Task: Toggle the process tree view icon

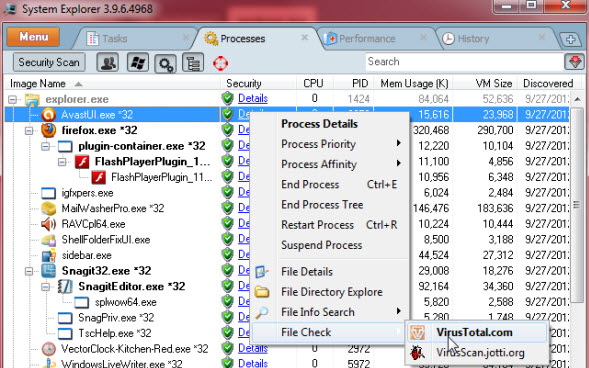Action: pyautogui.click(x=193, y=62)
